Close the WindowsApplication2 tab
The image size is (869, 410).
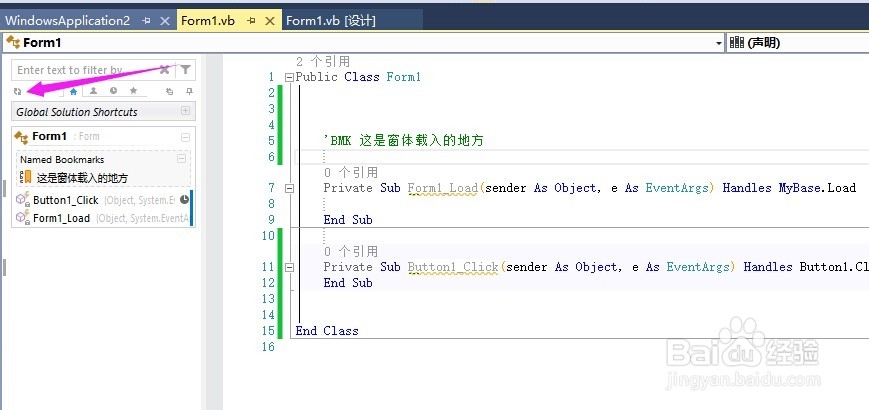(165, 20)
